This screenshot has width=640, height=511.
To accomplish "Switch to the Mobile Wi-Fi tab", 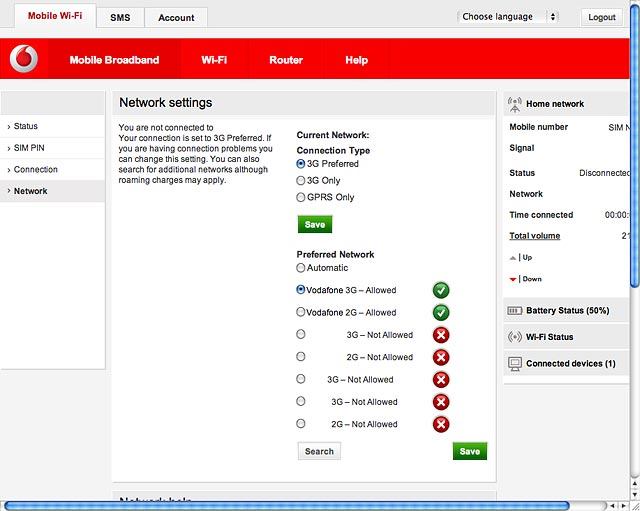I will (55, 16).
